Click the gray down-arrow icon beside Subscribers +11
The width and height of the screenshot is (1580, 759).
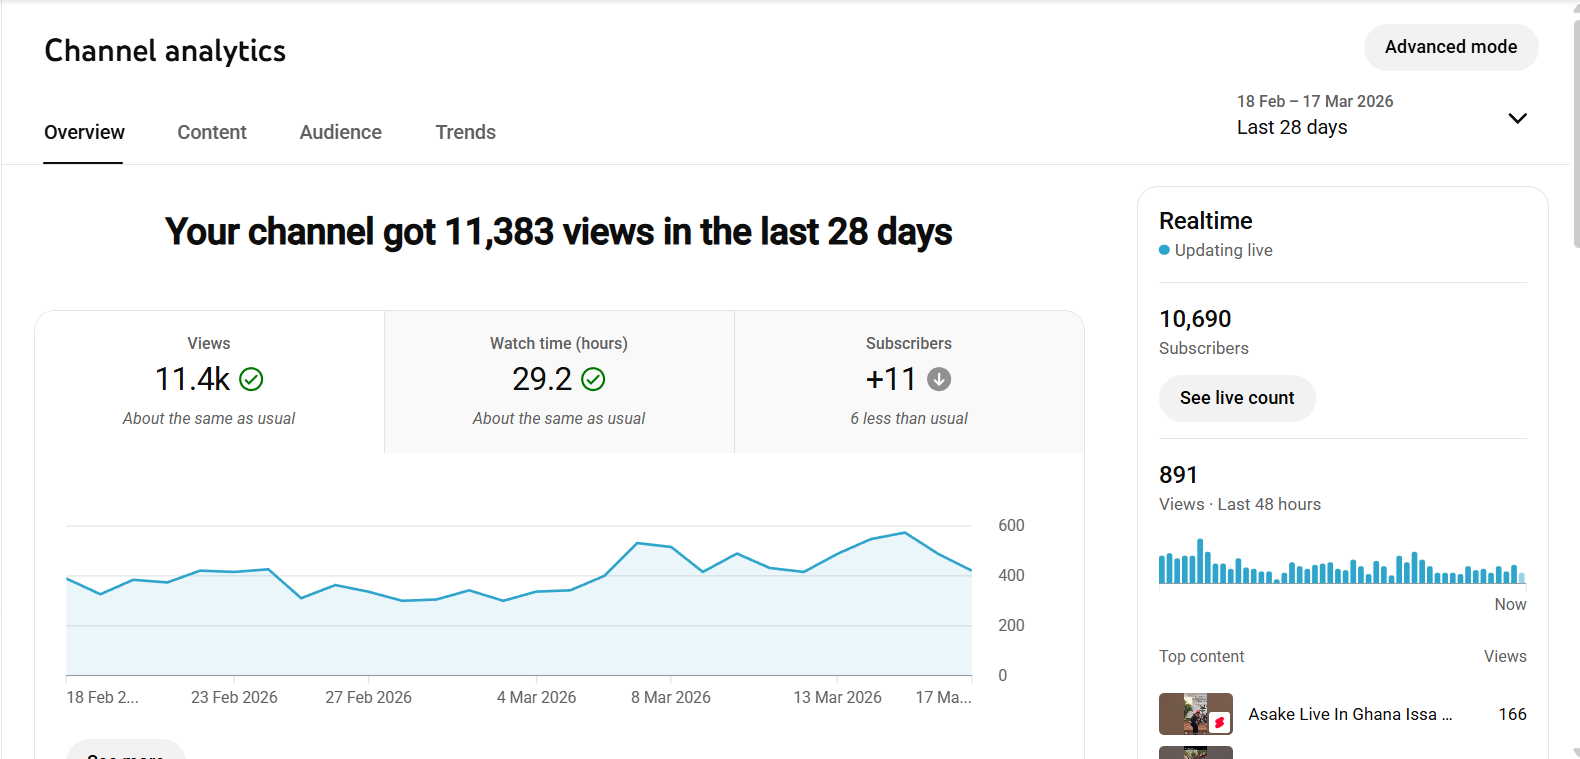click(939, 380)
